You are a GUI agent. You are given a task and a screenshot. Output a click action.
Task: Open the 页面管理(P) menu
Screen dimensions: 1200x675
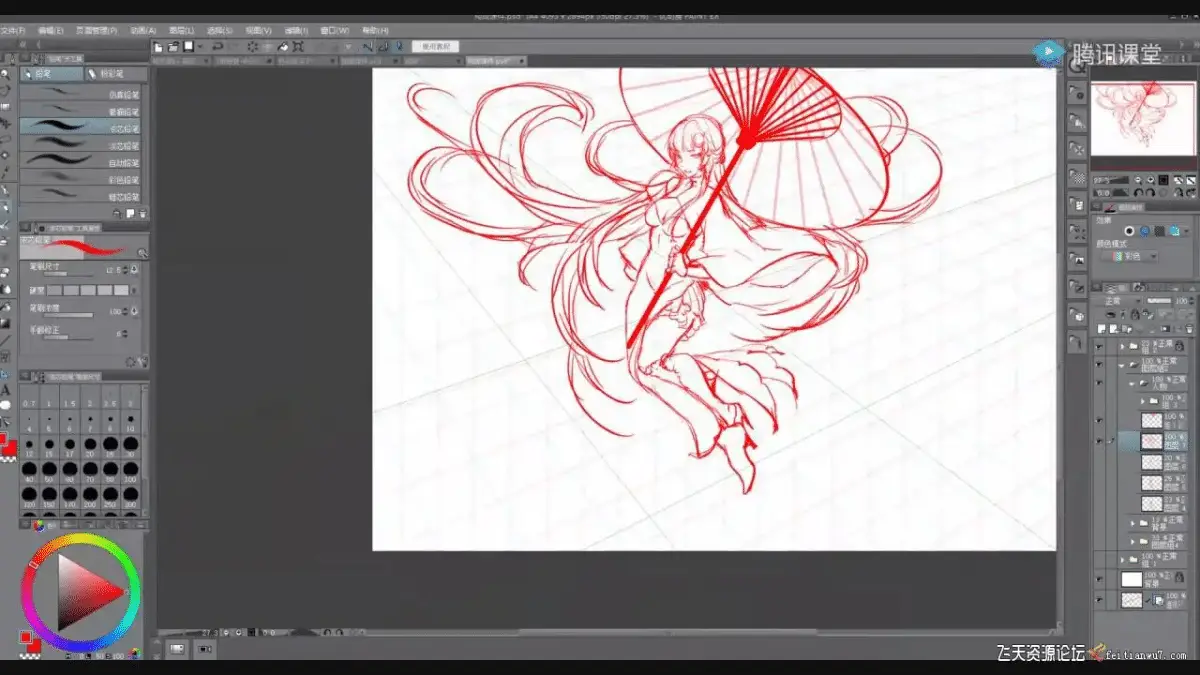pyautogui.click(x=96, y=30)
